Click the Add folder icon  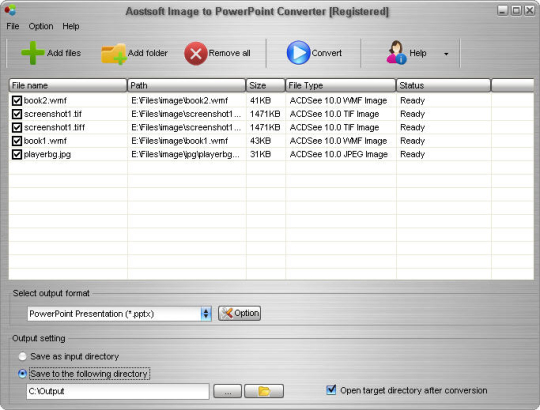coord(114,54)
